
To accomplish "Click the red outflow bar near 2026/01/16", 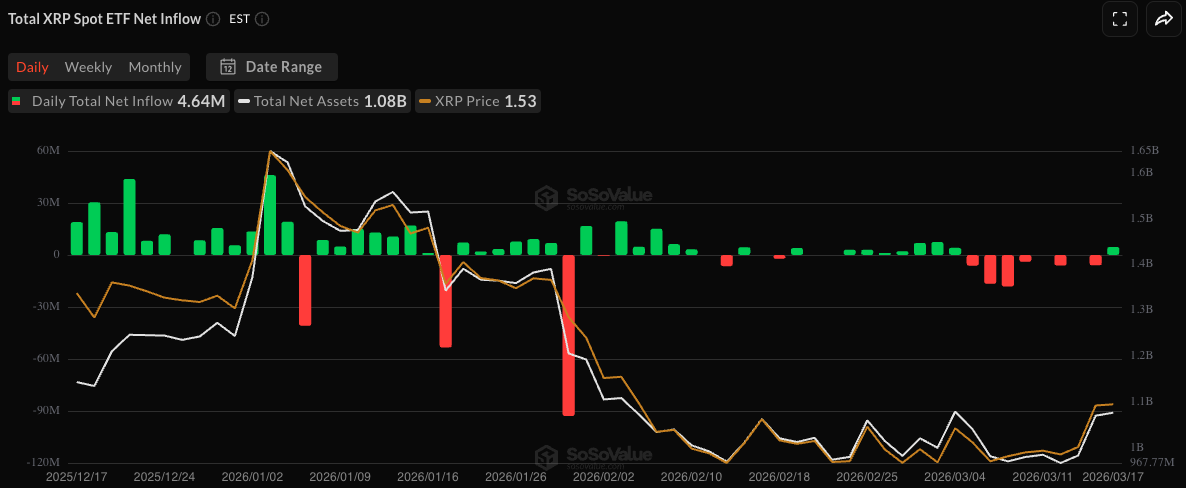I will click(446, 301).
